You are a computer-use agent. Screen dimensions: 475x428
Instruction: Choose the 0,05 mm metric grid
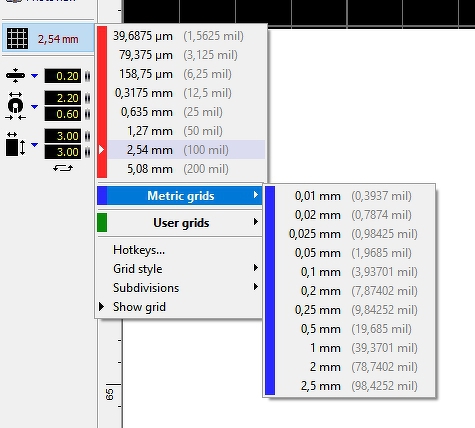[x=355, y=253]
